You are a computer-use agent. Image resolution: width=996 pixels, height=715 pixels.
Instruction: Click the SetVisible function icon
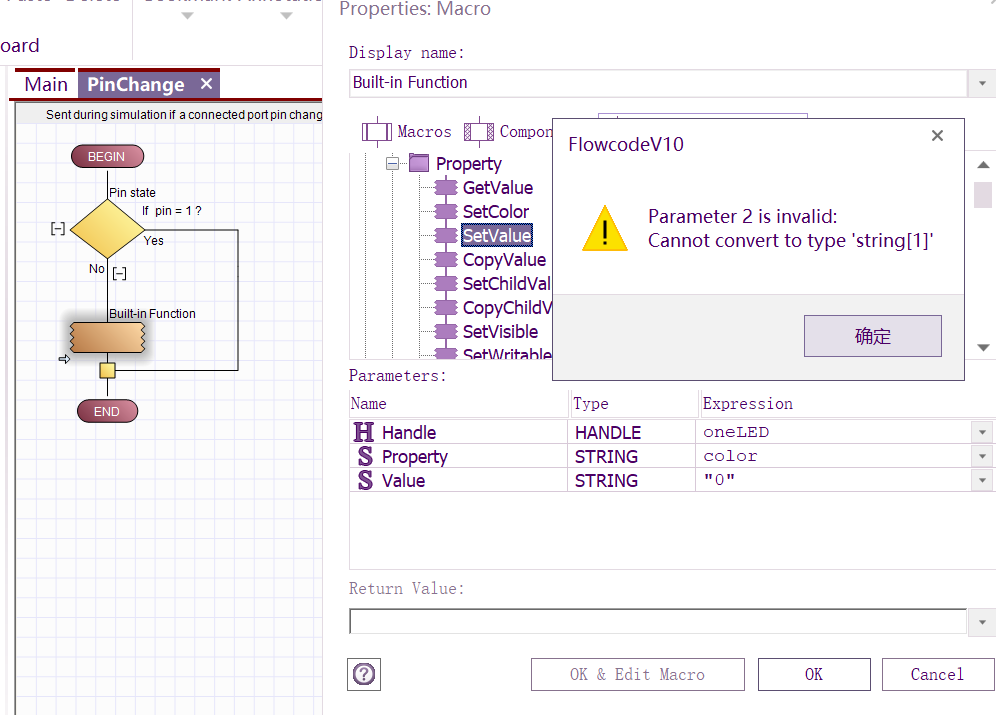446,331
